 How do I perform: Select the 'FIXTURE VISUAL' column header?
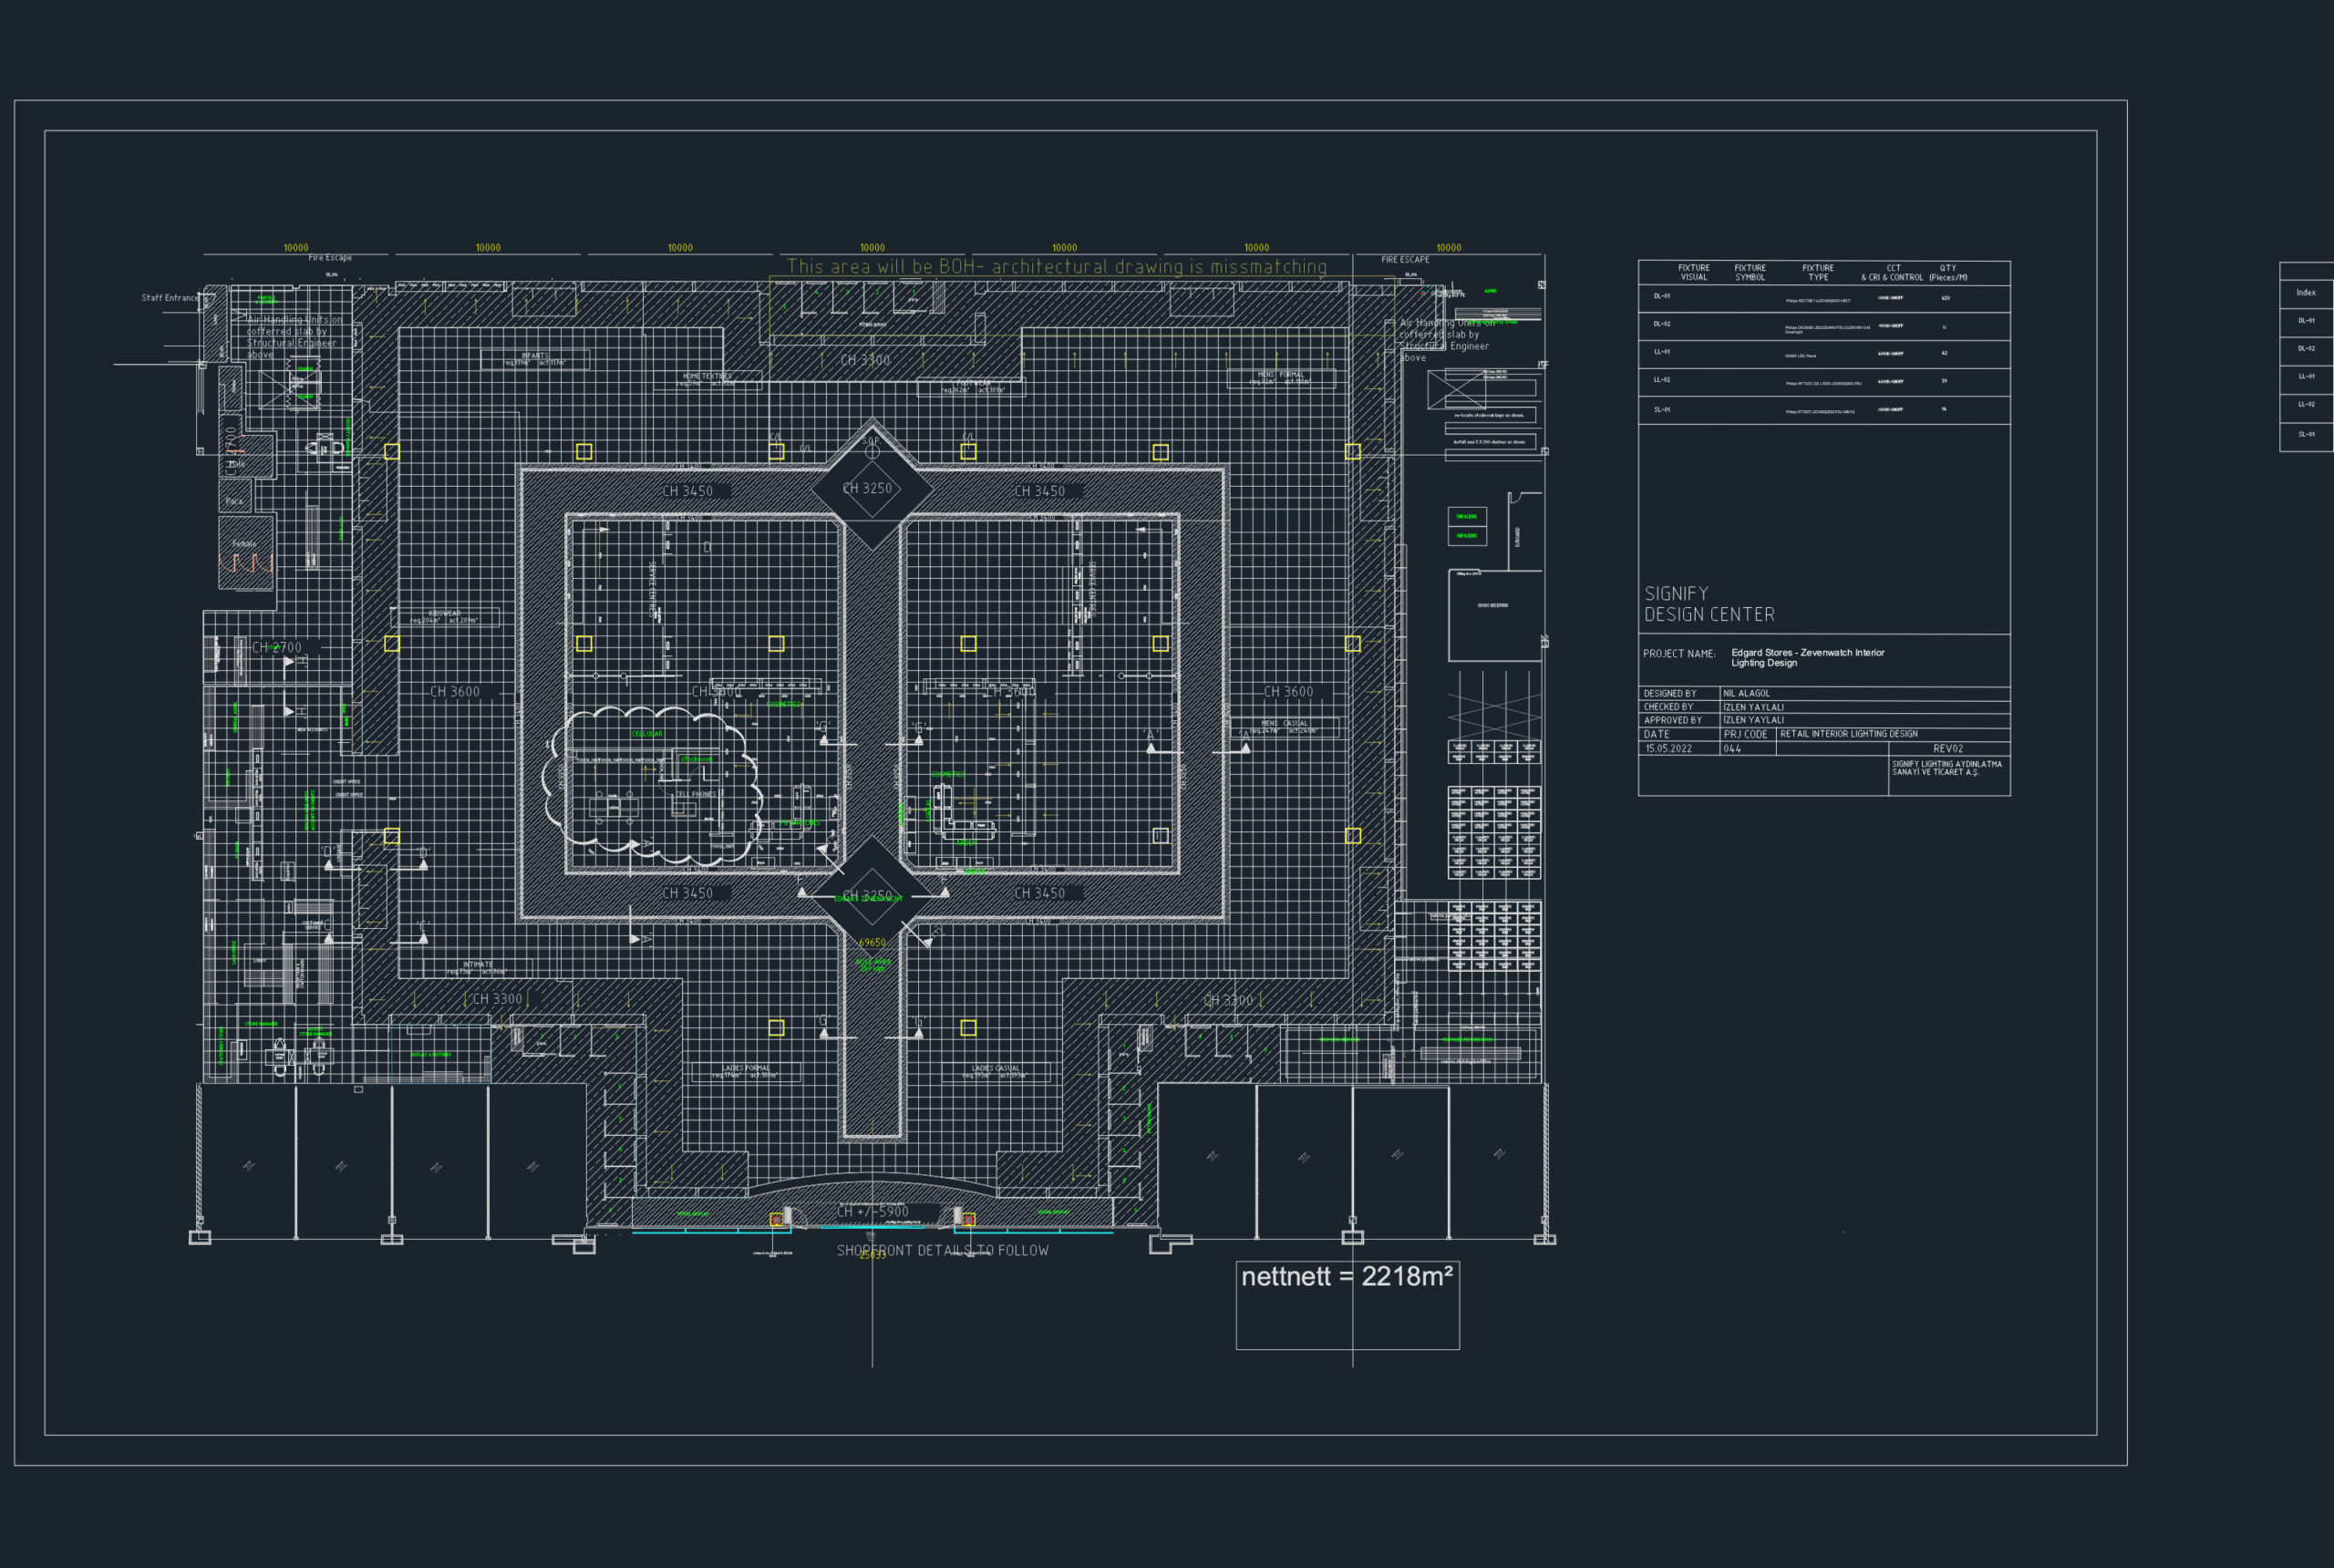1693,273
